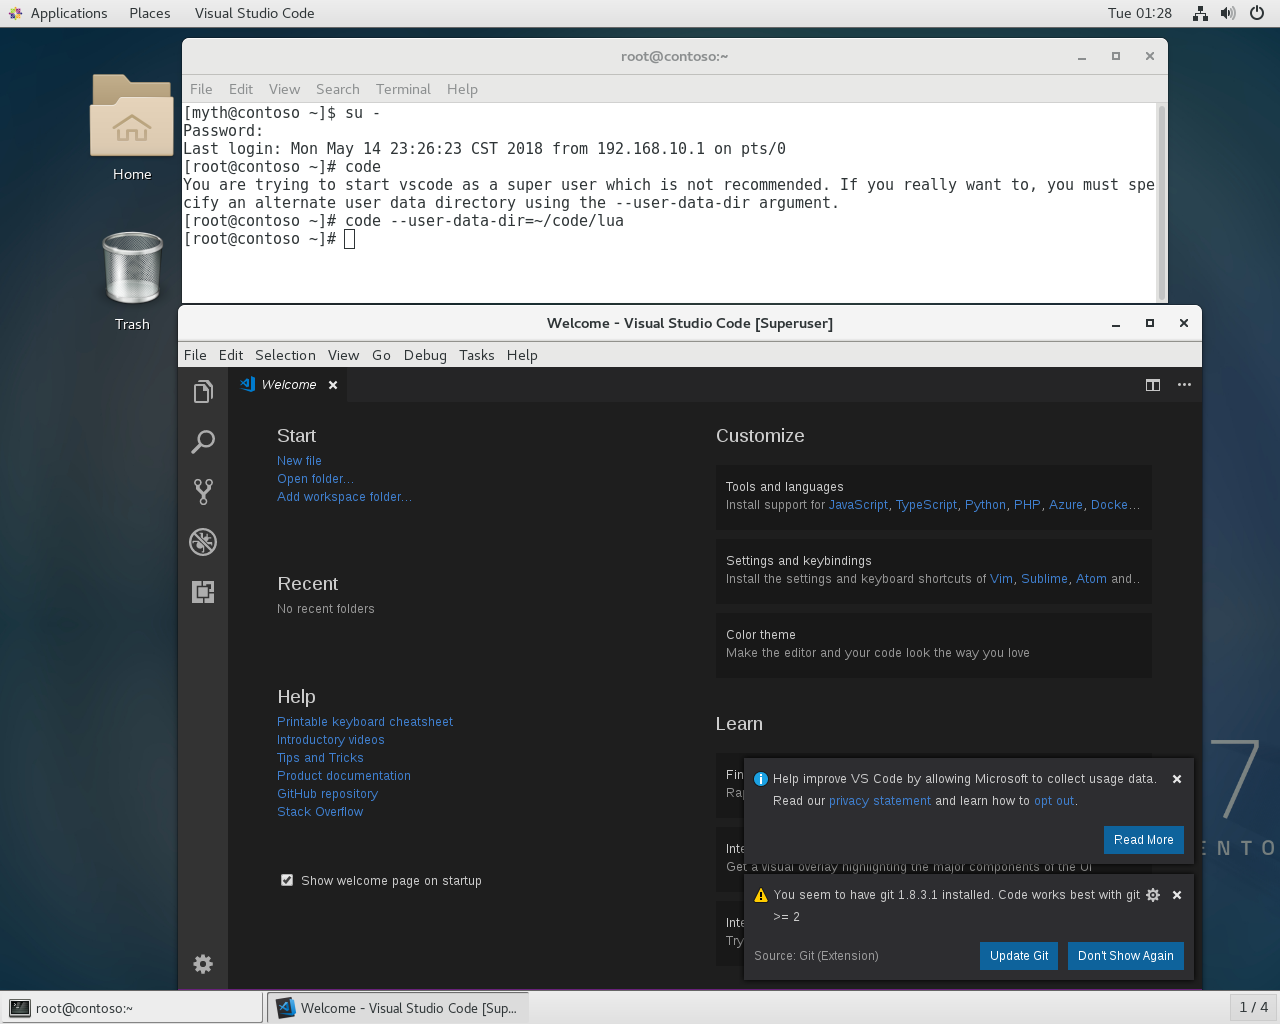Open the volume icon in top panel
The image size is (1280, 1024).
1228,13
